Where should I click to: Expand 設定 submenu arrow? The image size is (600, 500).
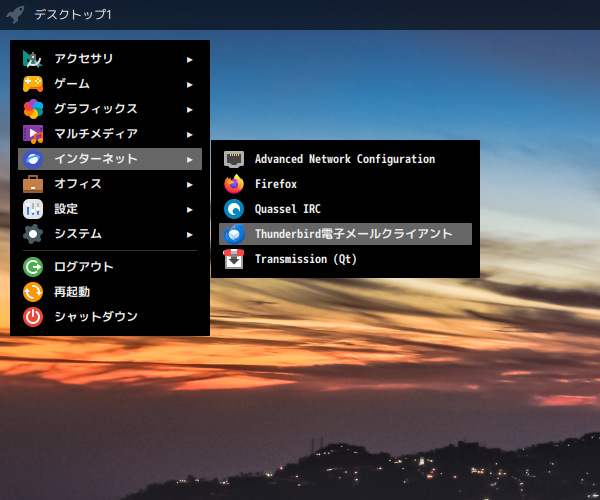tap(189, 210)
